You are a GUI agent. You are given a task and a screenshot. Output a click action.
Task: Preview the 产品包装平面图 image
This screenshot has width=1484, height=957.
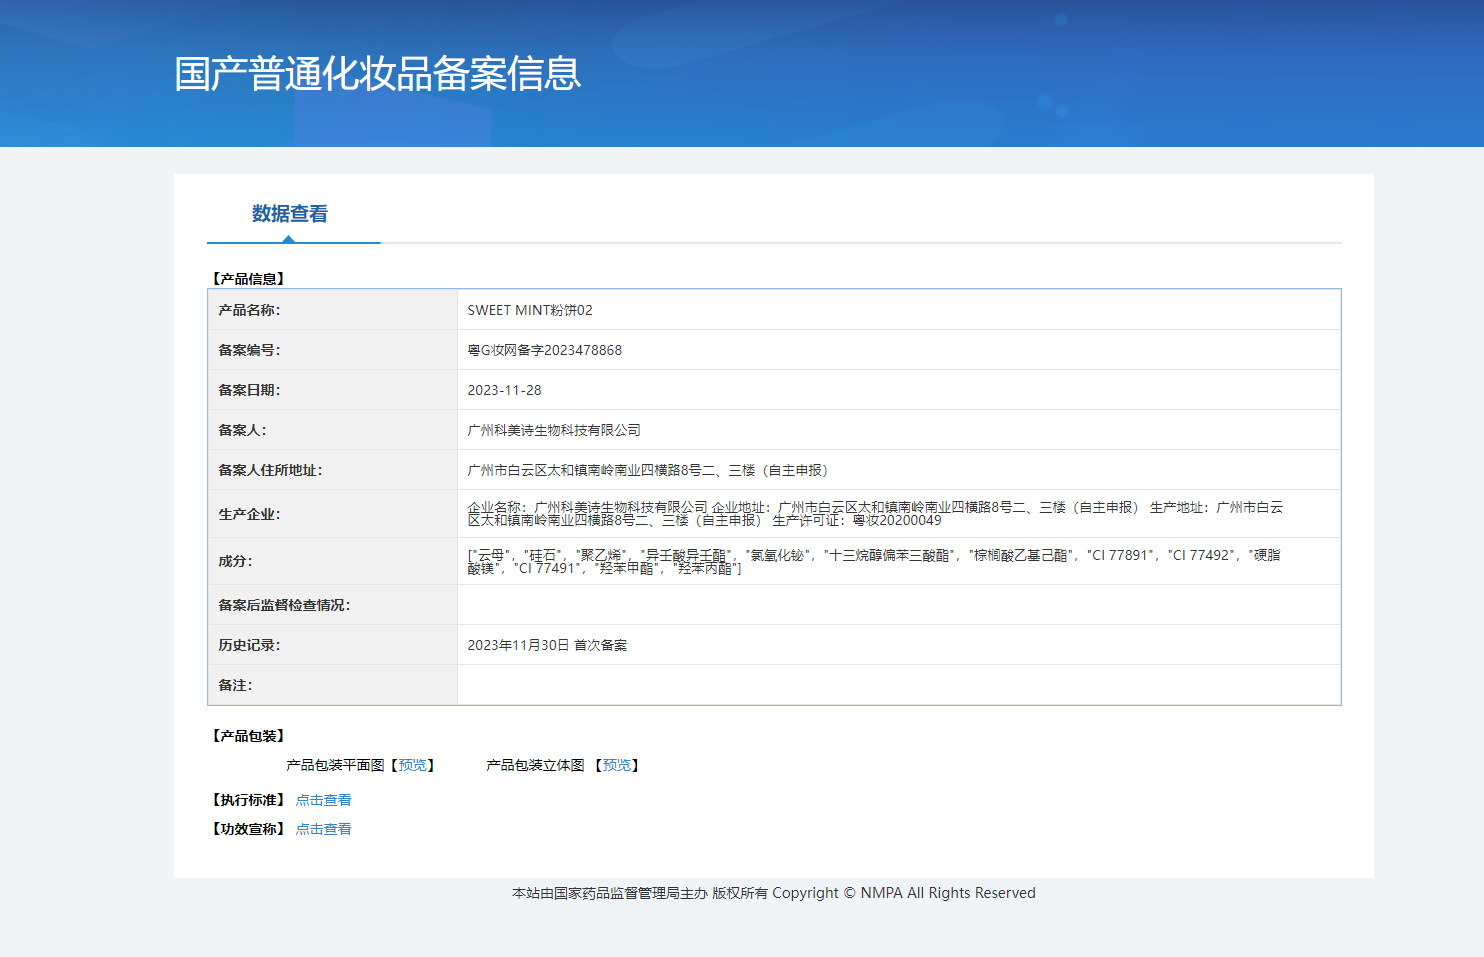(x=413, y=765)
